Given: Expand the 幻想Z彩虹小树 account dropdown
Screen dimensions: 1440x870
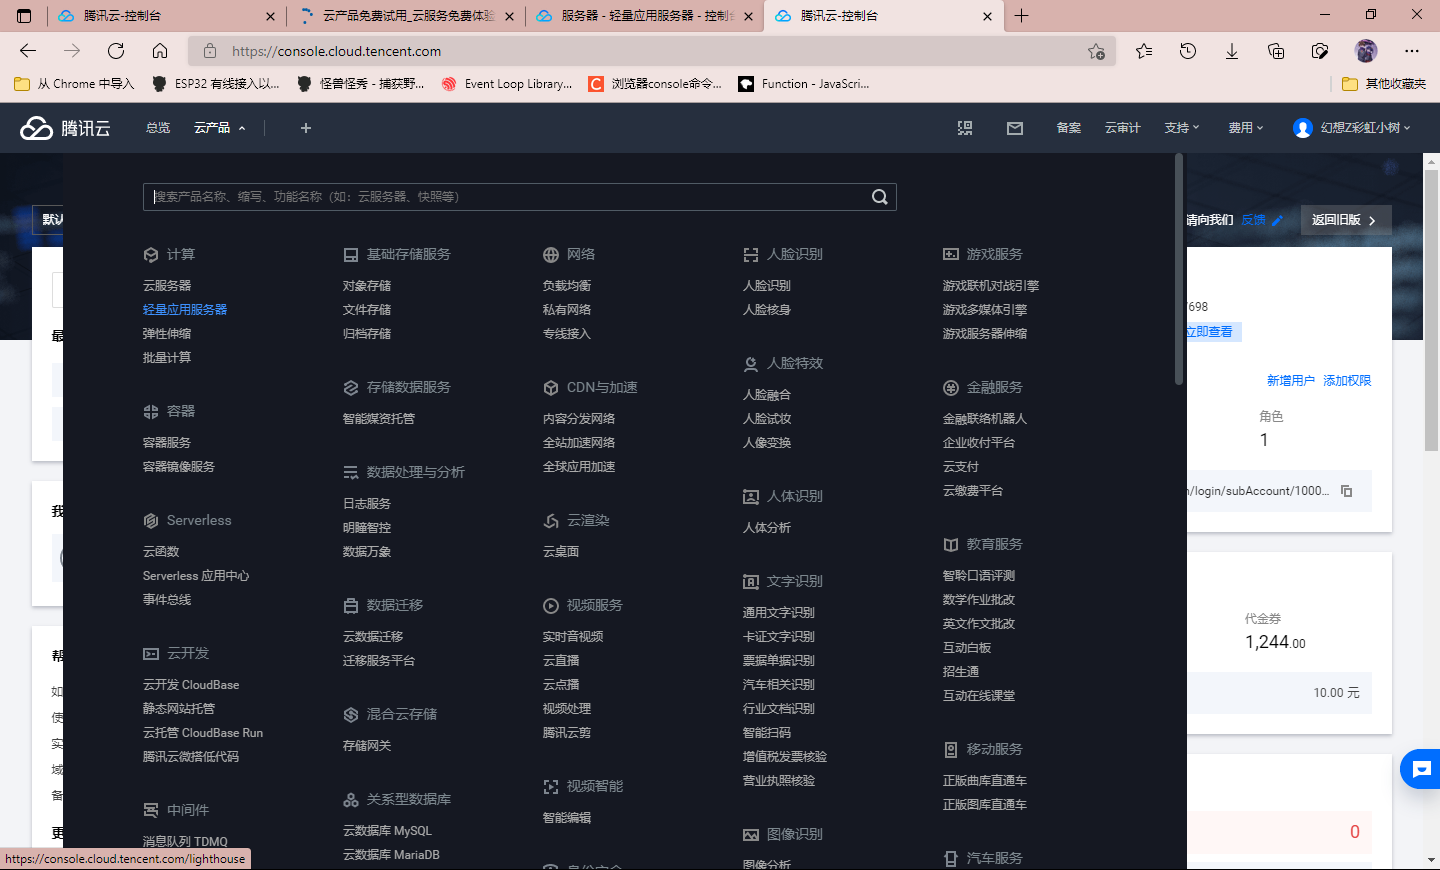Looking at the screenshot, I should coord(1366,128).
